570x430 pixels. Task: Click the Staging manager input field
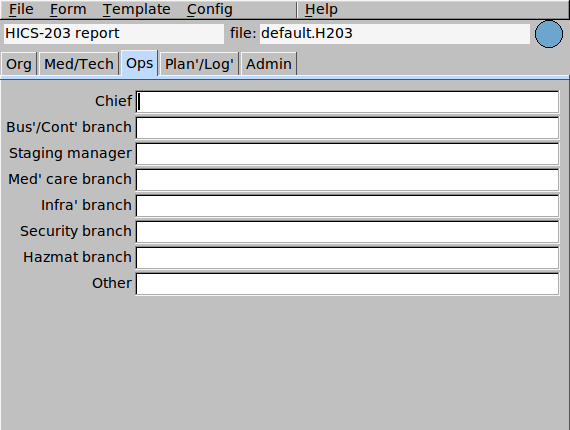[347, 154]
